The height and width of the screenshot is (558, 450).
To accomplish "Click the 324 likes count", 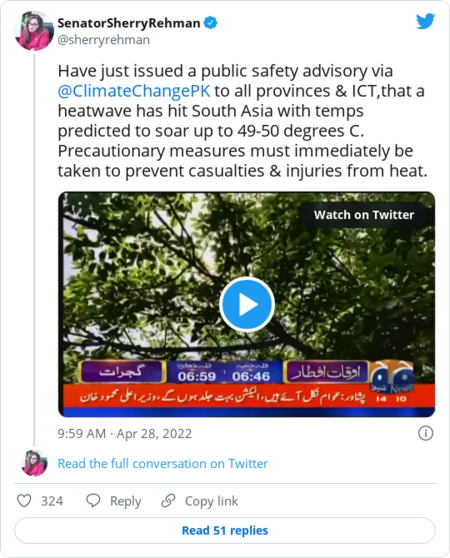I will (x=52, y=501).
